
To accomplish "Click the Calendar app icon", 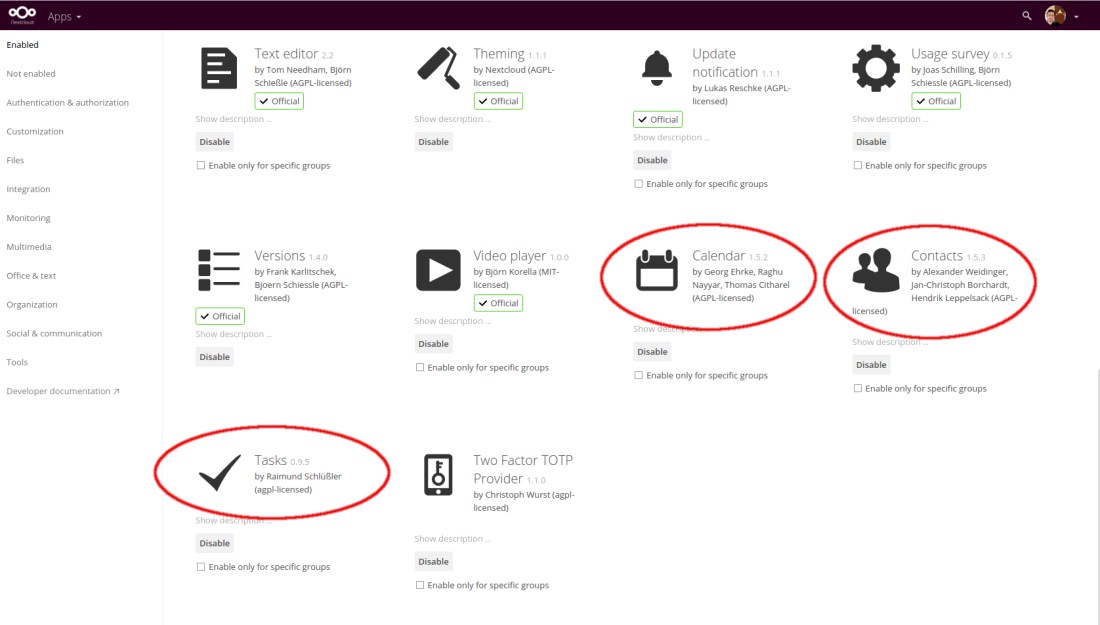I will [656, 270].
